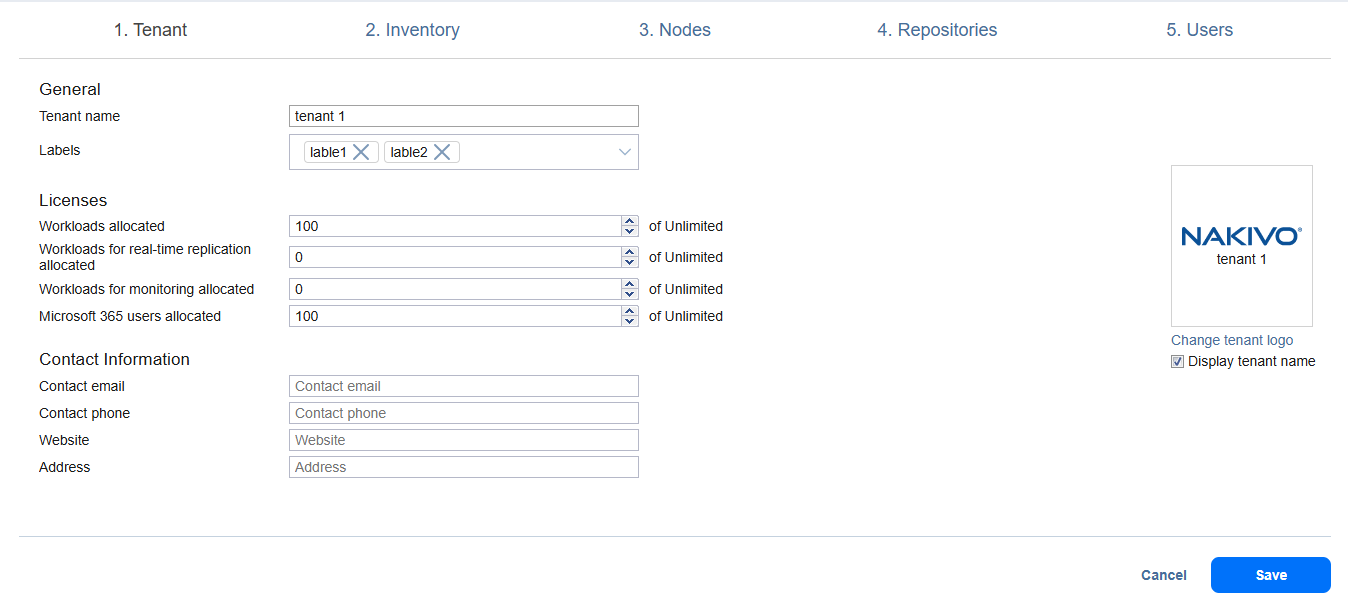This screenshot has height=610, width=1348.
Task: Cancel the tenant editing
Action: pos(1164,575)
